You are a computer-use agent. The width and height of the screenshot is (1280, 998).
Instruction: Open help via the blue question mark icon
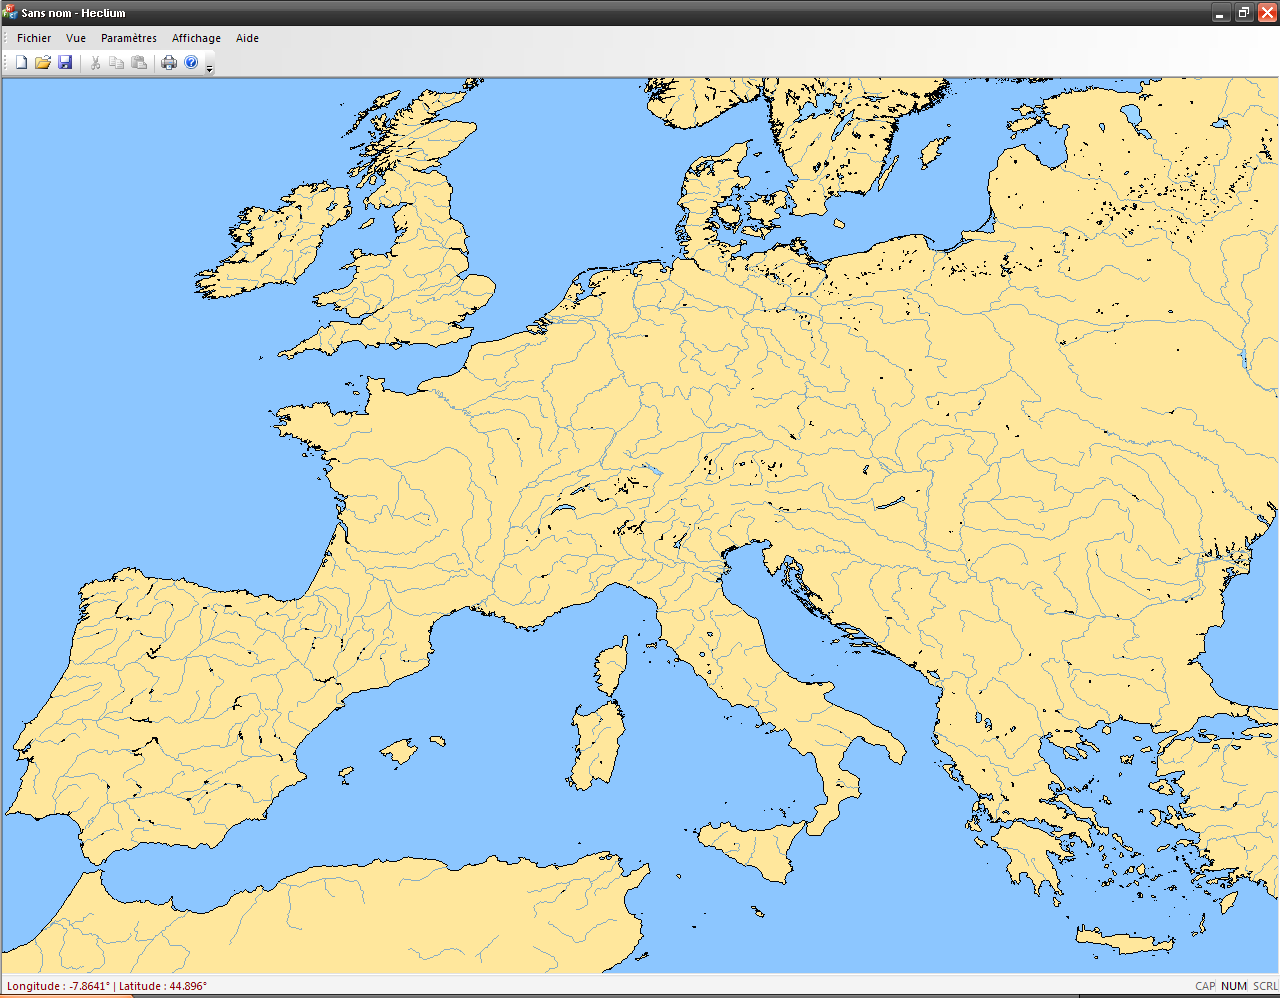pos(191,63)
